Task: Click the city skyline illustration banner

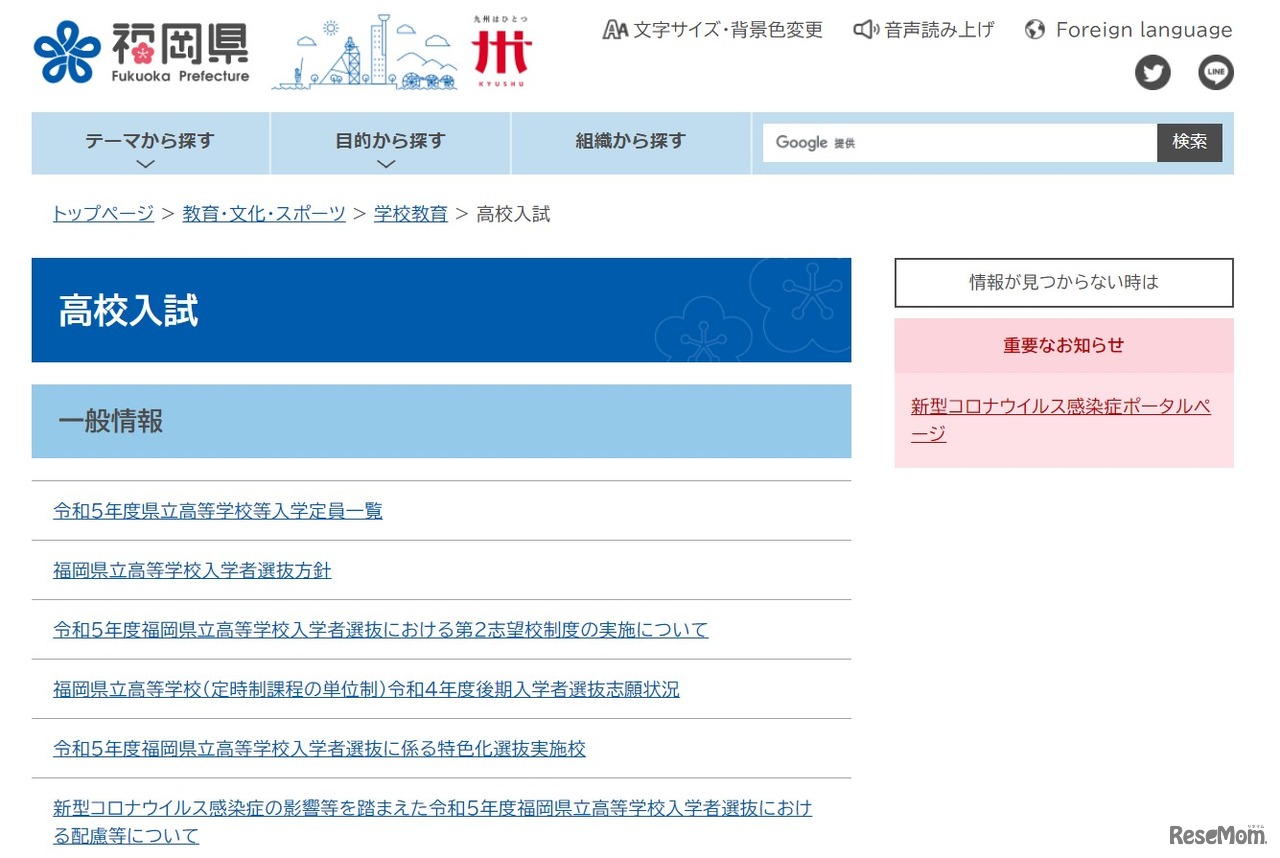Action: click(x=364, y=54)
